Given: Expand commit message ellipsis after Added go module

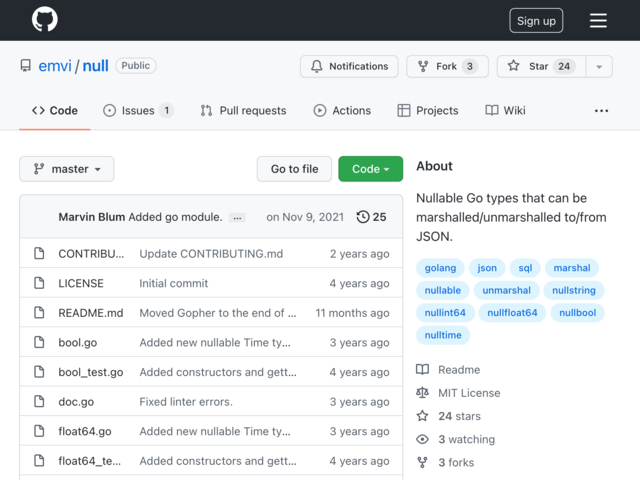Looking at the screenshot, I should 237,218.
